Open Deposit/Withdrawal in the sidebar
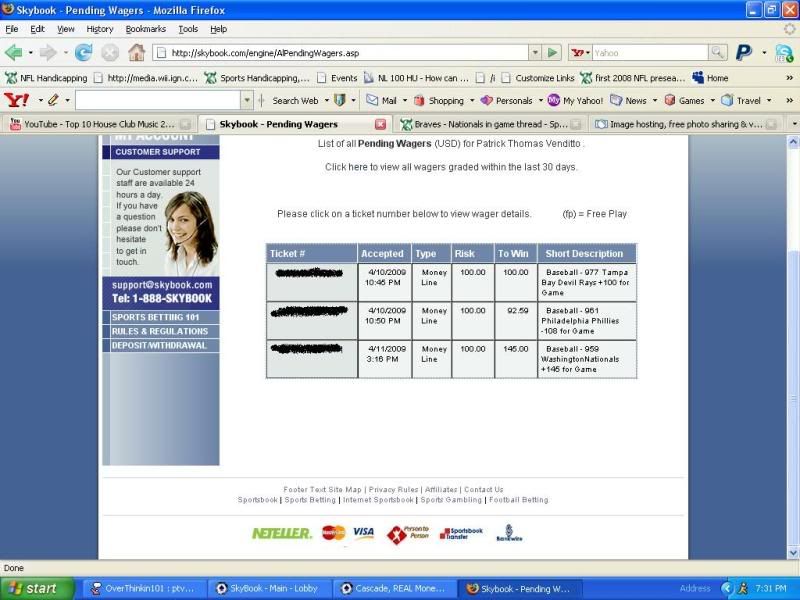 click(x=161, y=345)
